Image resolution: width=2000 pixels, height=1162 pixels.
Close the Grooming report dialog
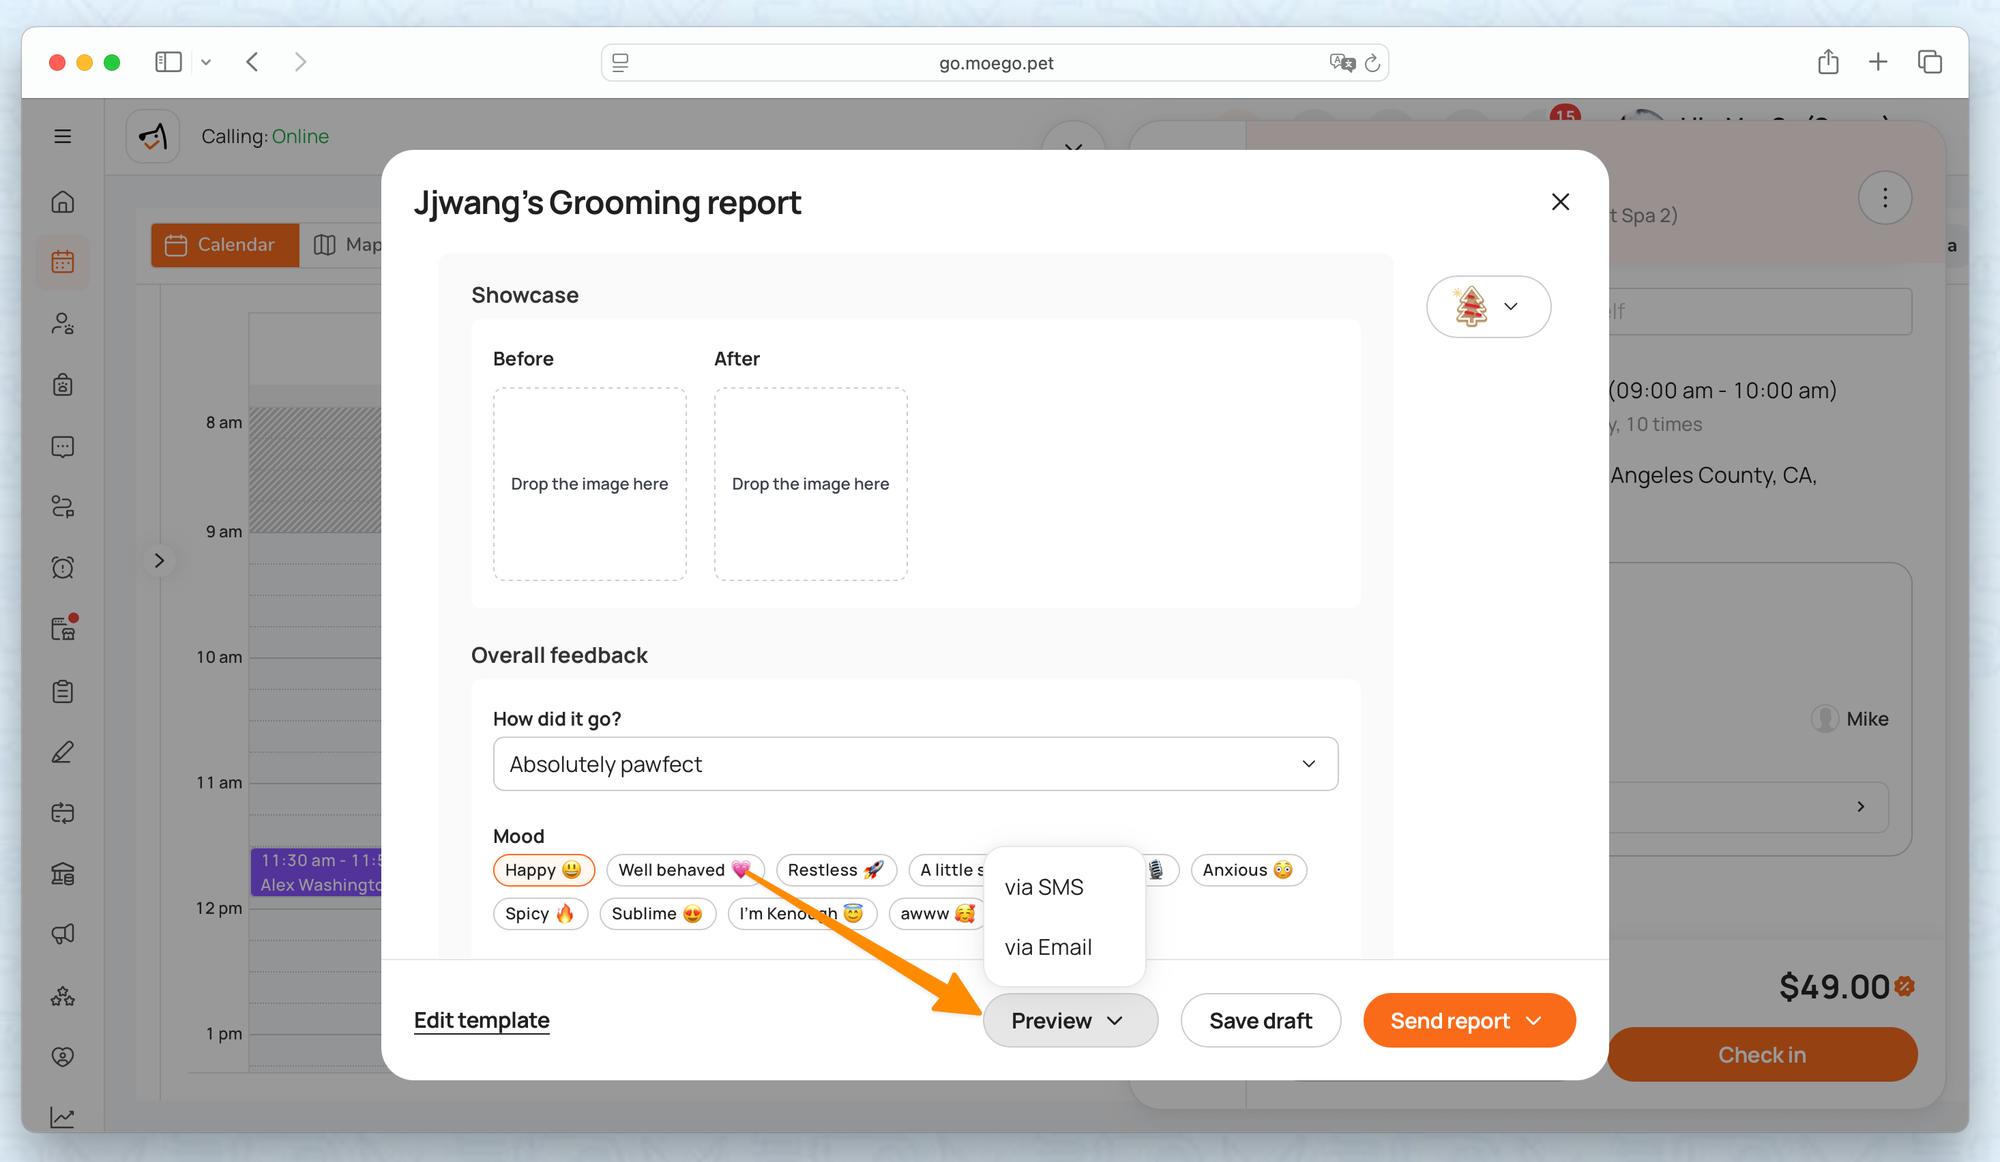[x=1560, y=202]
